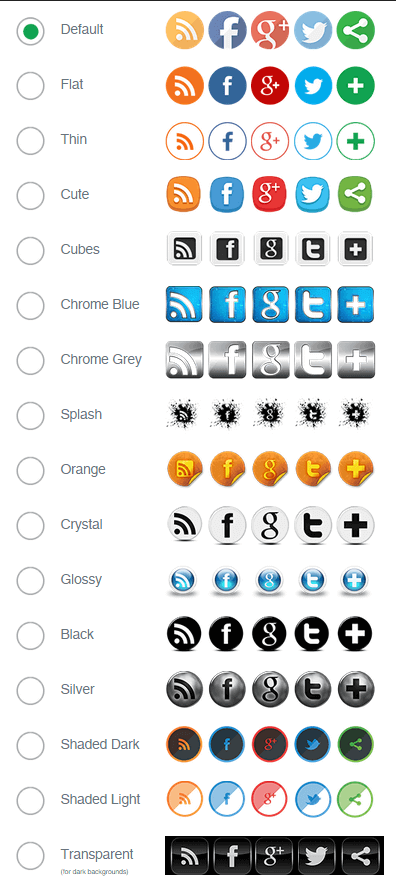The width and height of the screenshot is (396, 883).
Task: Click the Black style plus icon
Action: click(355, 634)
